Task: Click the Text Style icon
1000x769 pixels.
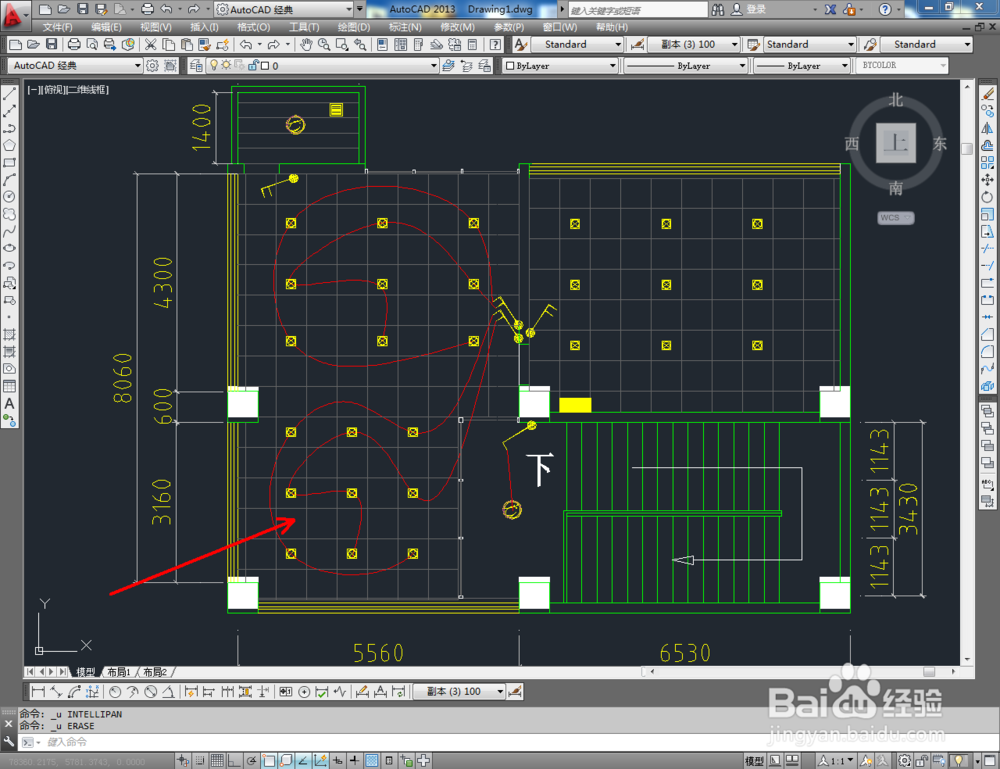Action: point(520,44)
